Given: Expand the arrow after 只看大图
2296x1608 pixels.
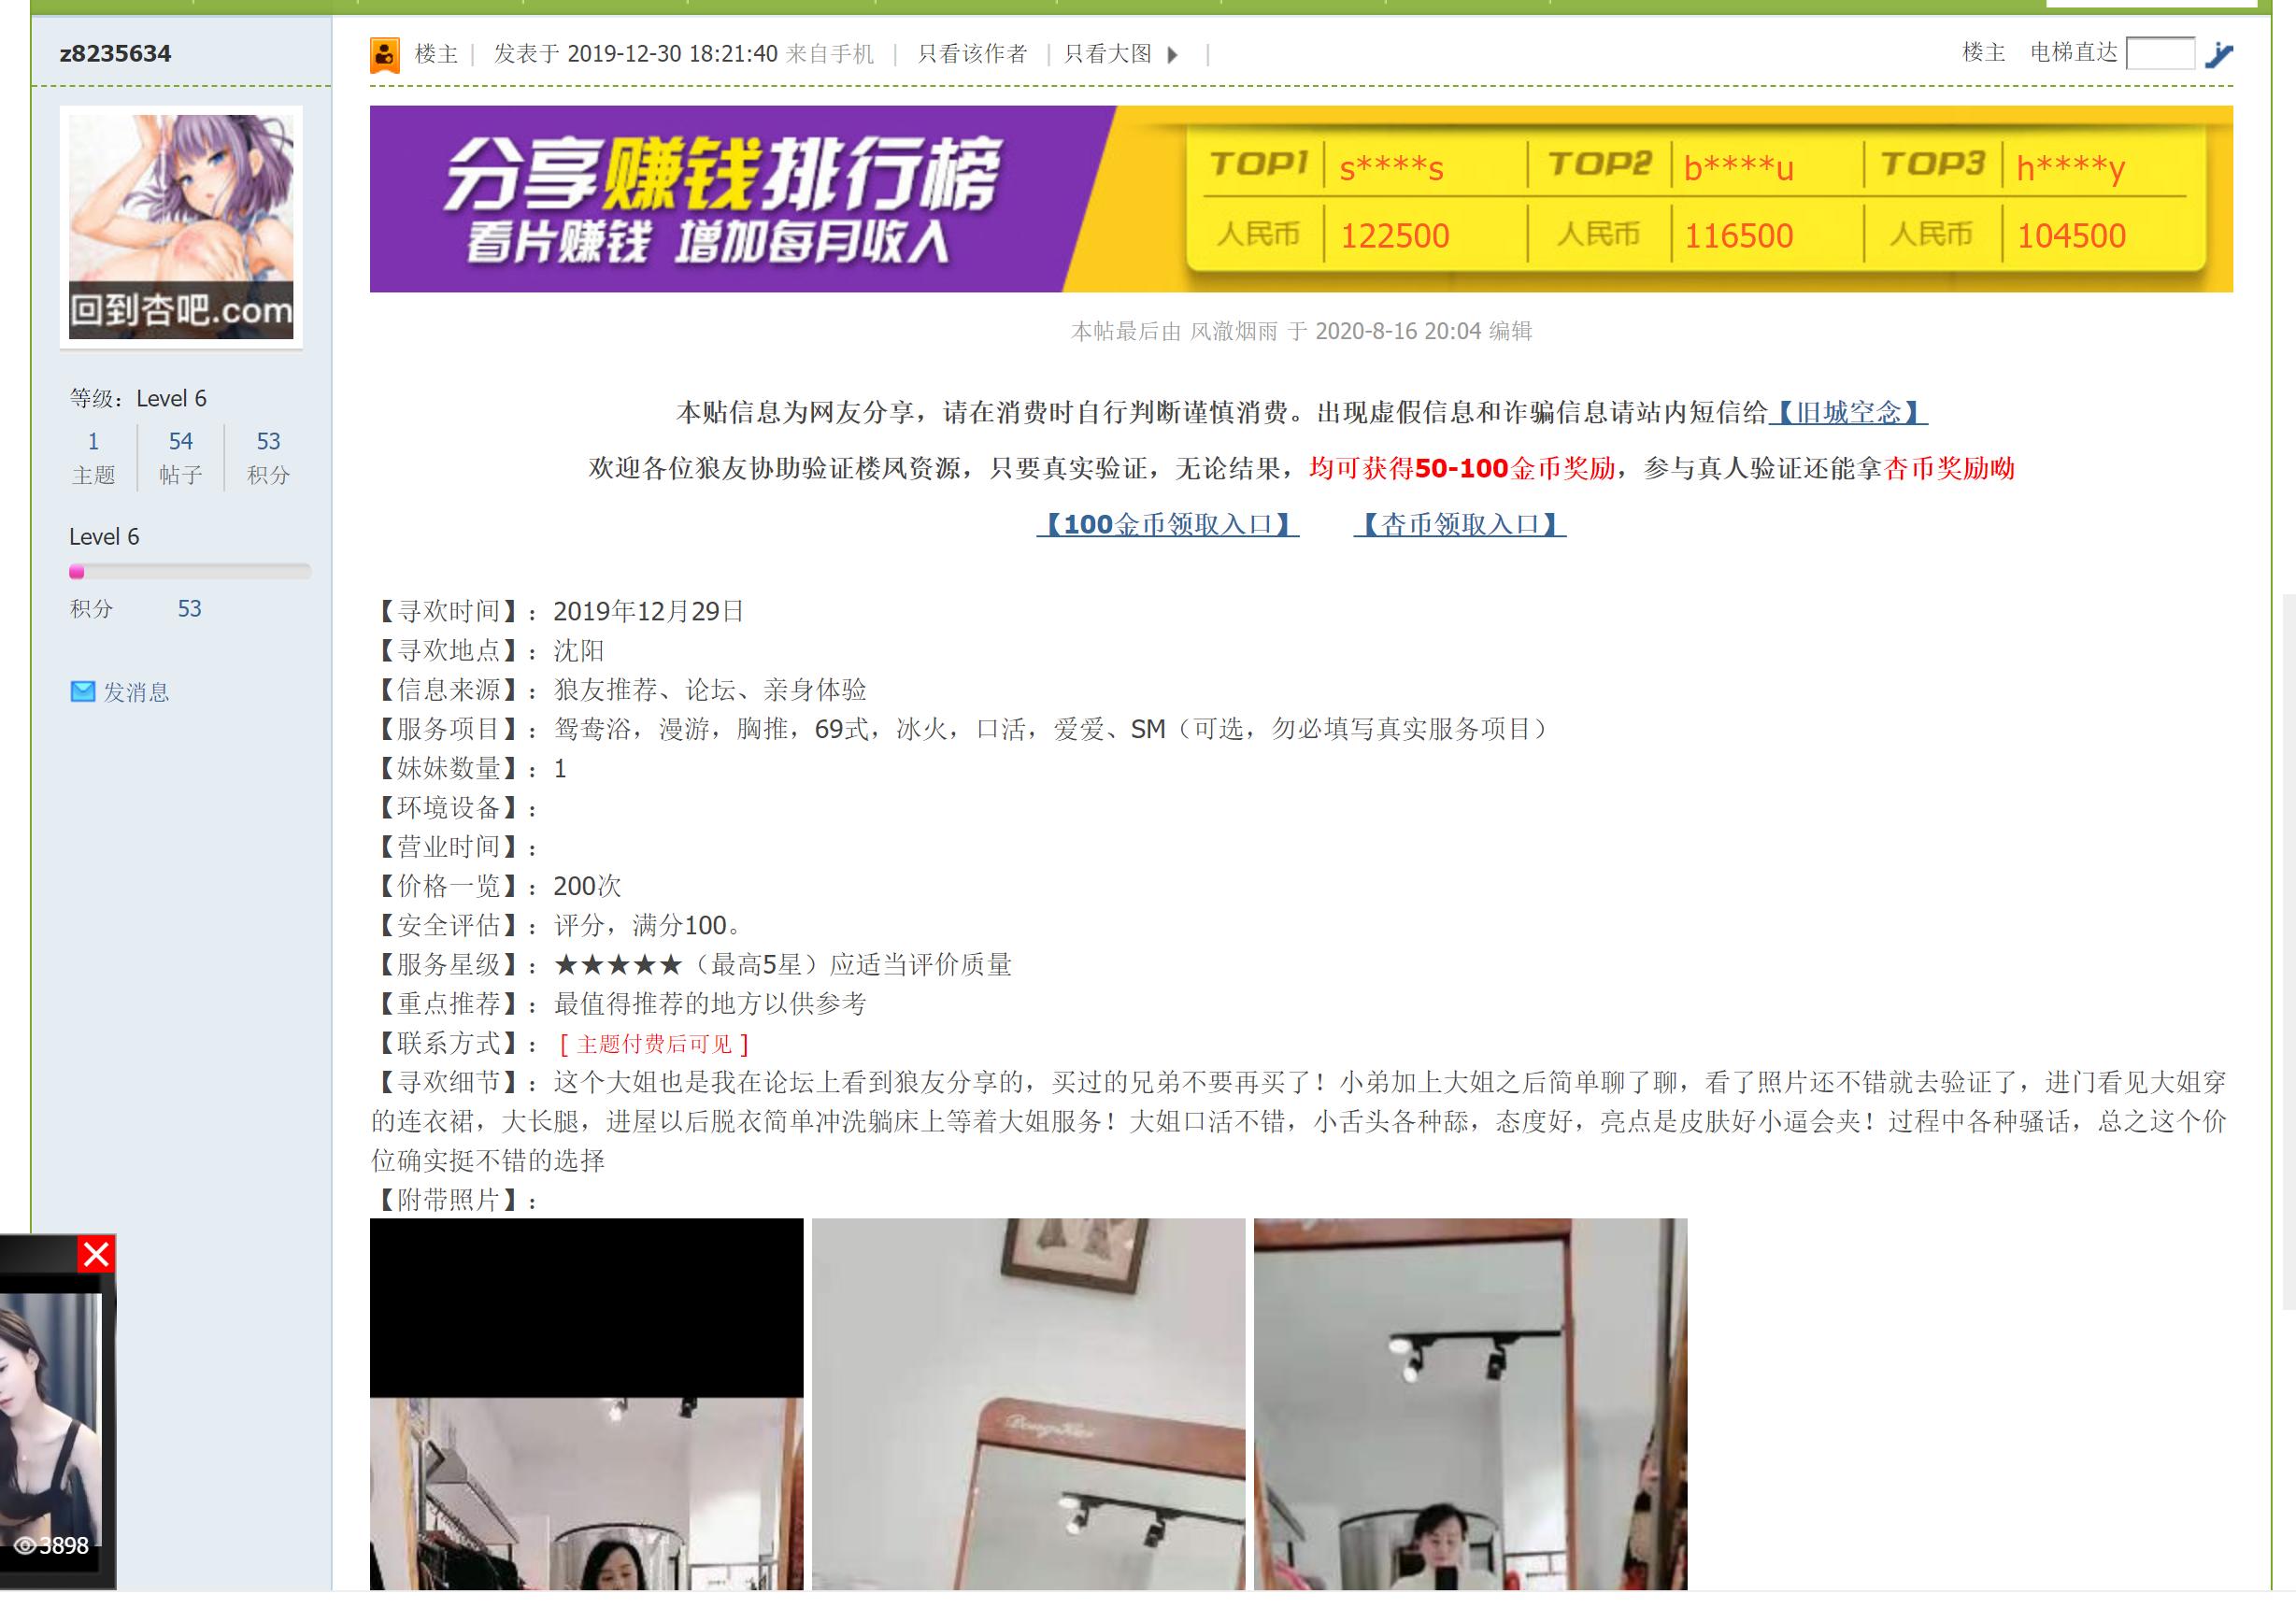Looking at the screenshot, I should (1175, 55).
